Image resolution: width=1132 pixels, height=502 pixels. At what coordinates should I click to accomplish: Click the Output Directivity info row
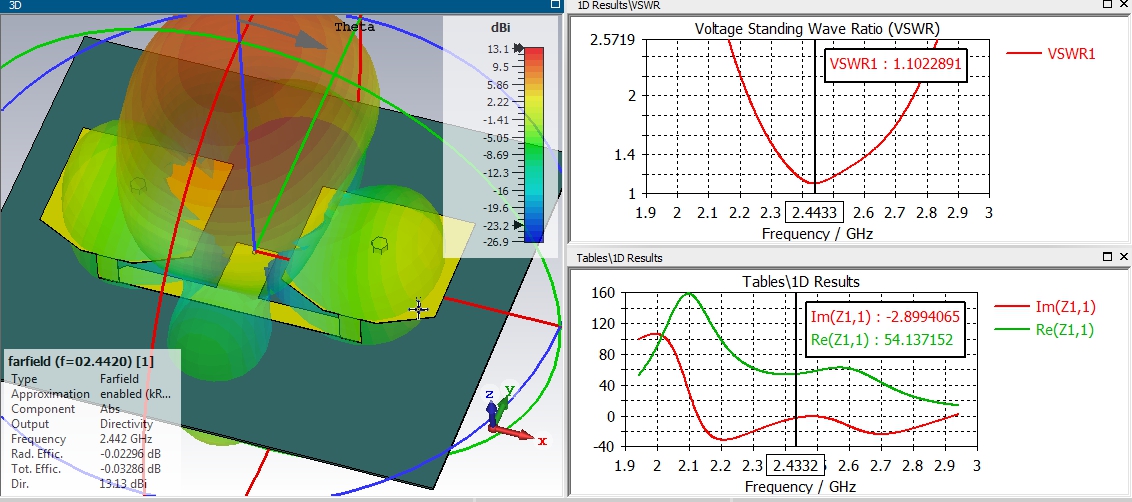click(82, 424)
